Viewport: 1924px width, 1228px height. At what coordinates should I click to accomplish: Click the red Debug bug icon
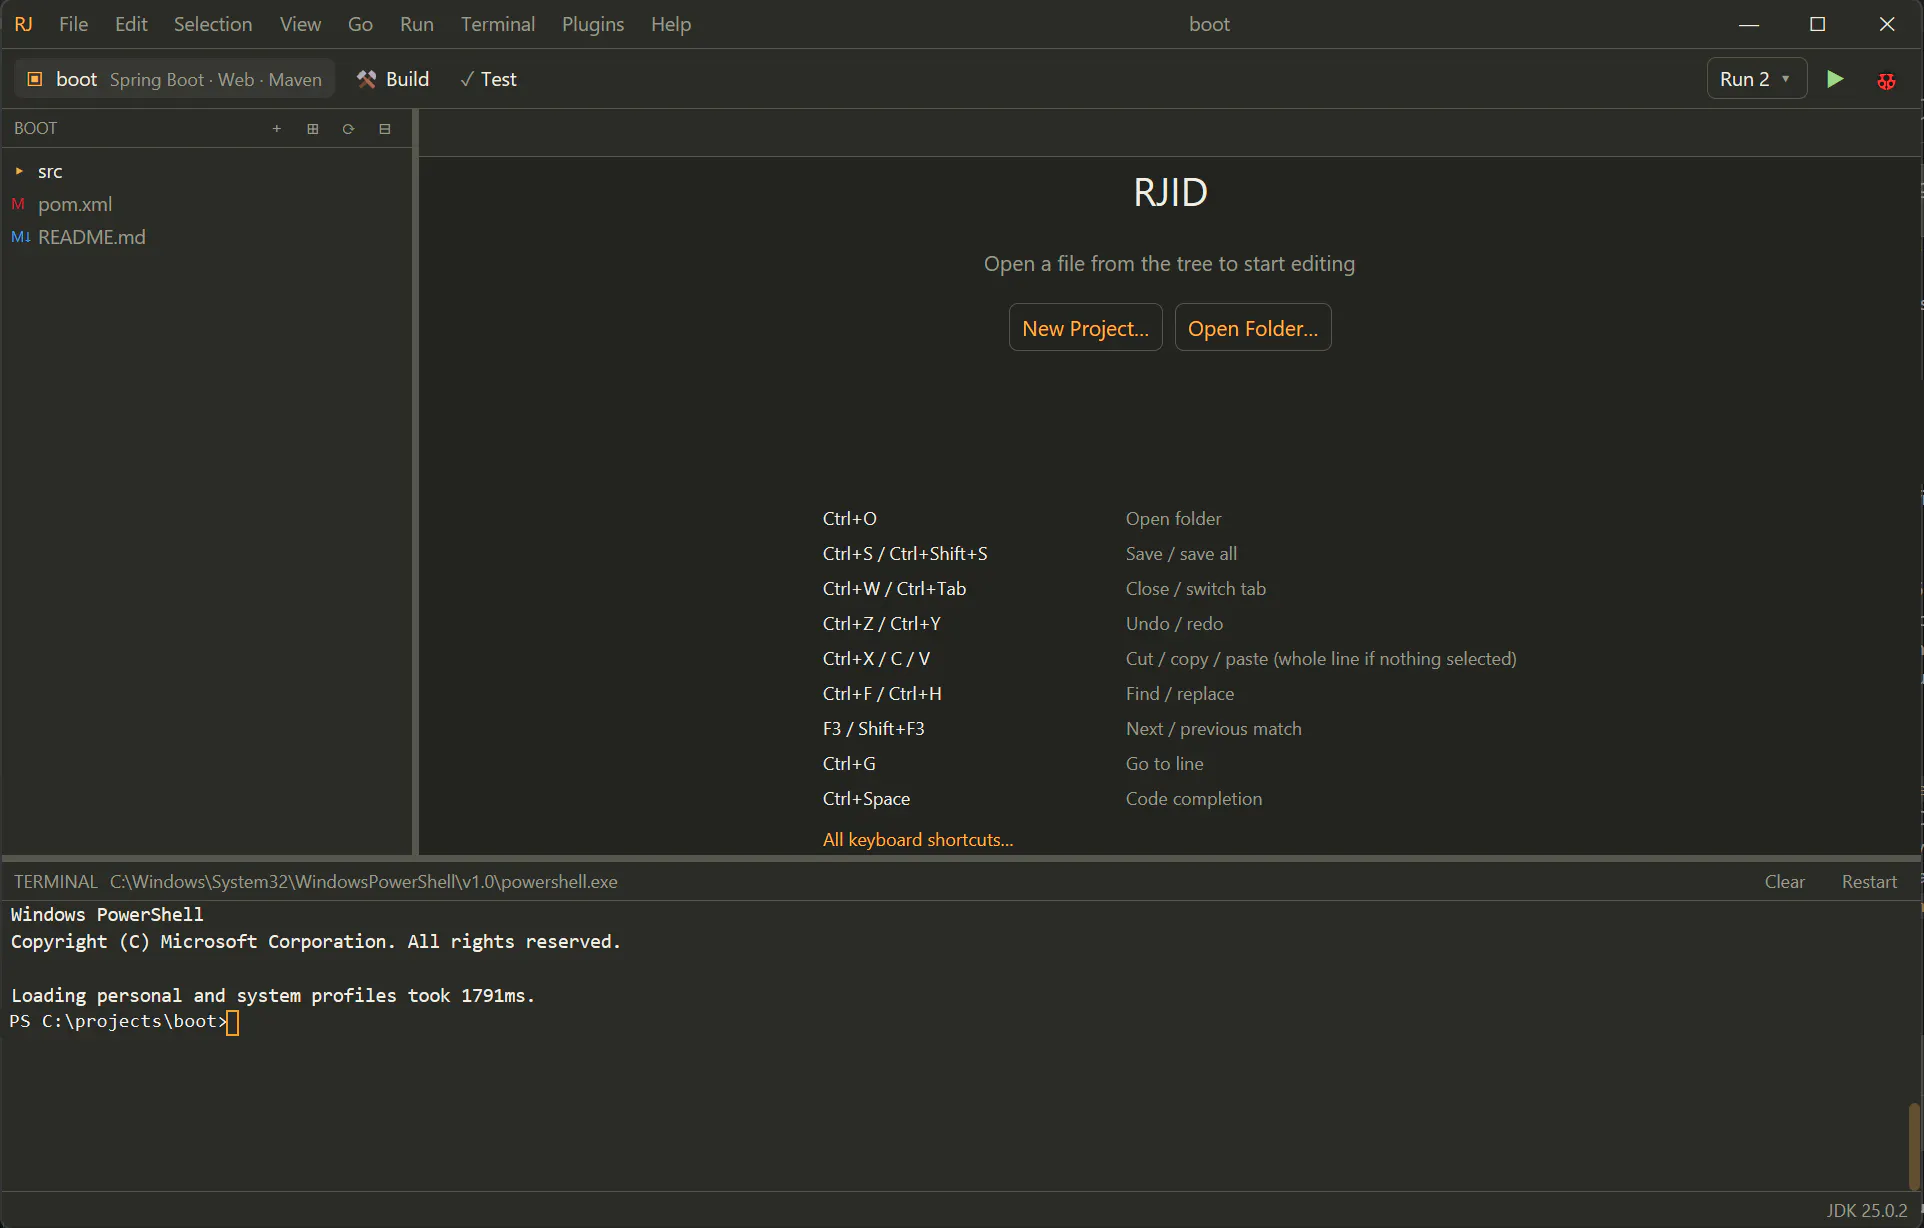[1887, 80]
